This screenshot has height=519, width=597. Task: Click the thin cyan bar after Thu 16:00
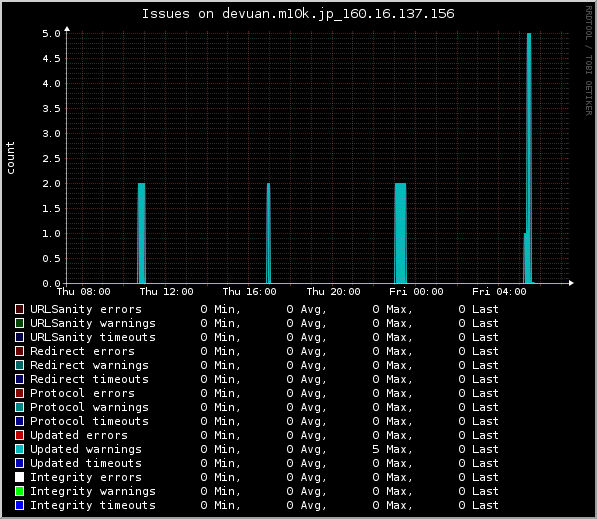tap(268, 233)
